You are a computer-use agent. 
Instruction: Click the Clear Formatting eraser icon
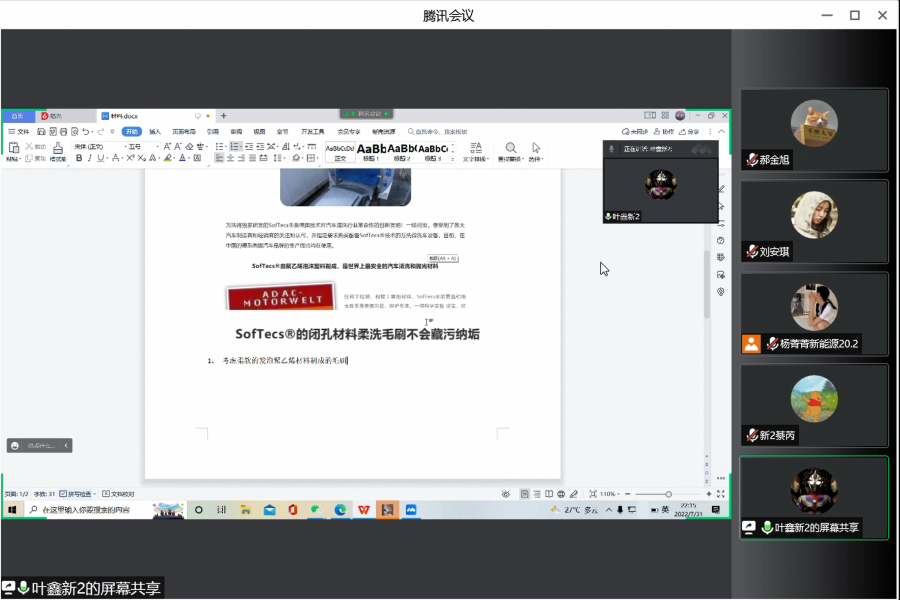pyautogui.click(x=189, y=146)
